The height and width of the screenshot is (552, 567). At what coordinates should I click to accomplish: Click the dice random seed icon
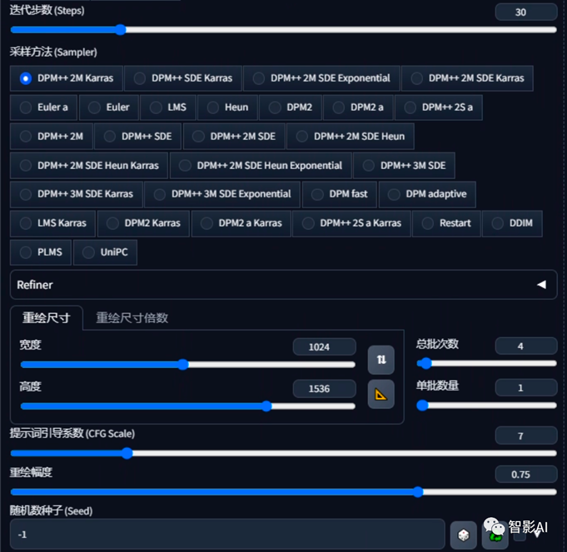pyautogui.click(x=463, y=535)
